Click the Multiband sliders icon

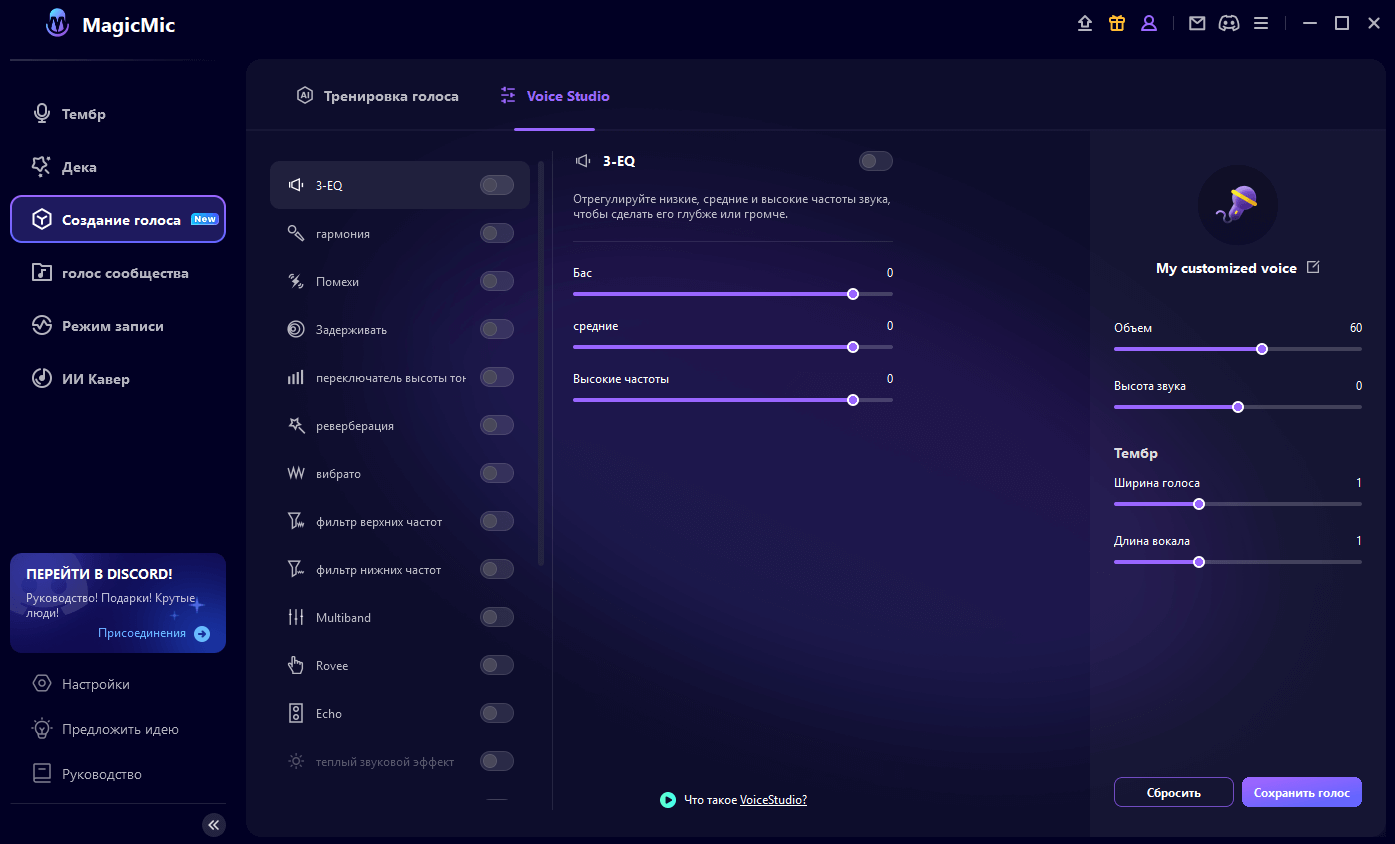click(x=296, y=617)
